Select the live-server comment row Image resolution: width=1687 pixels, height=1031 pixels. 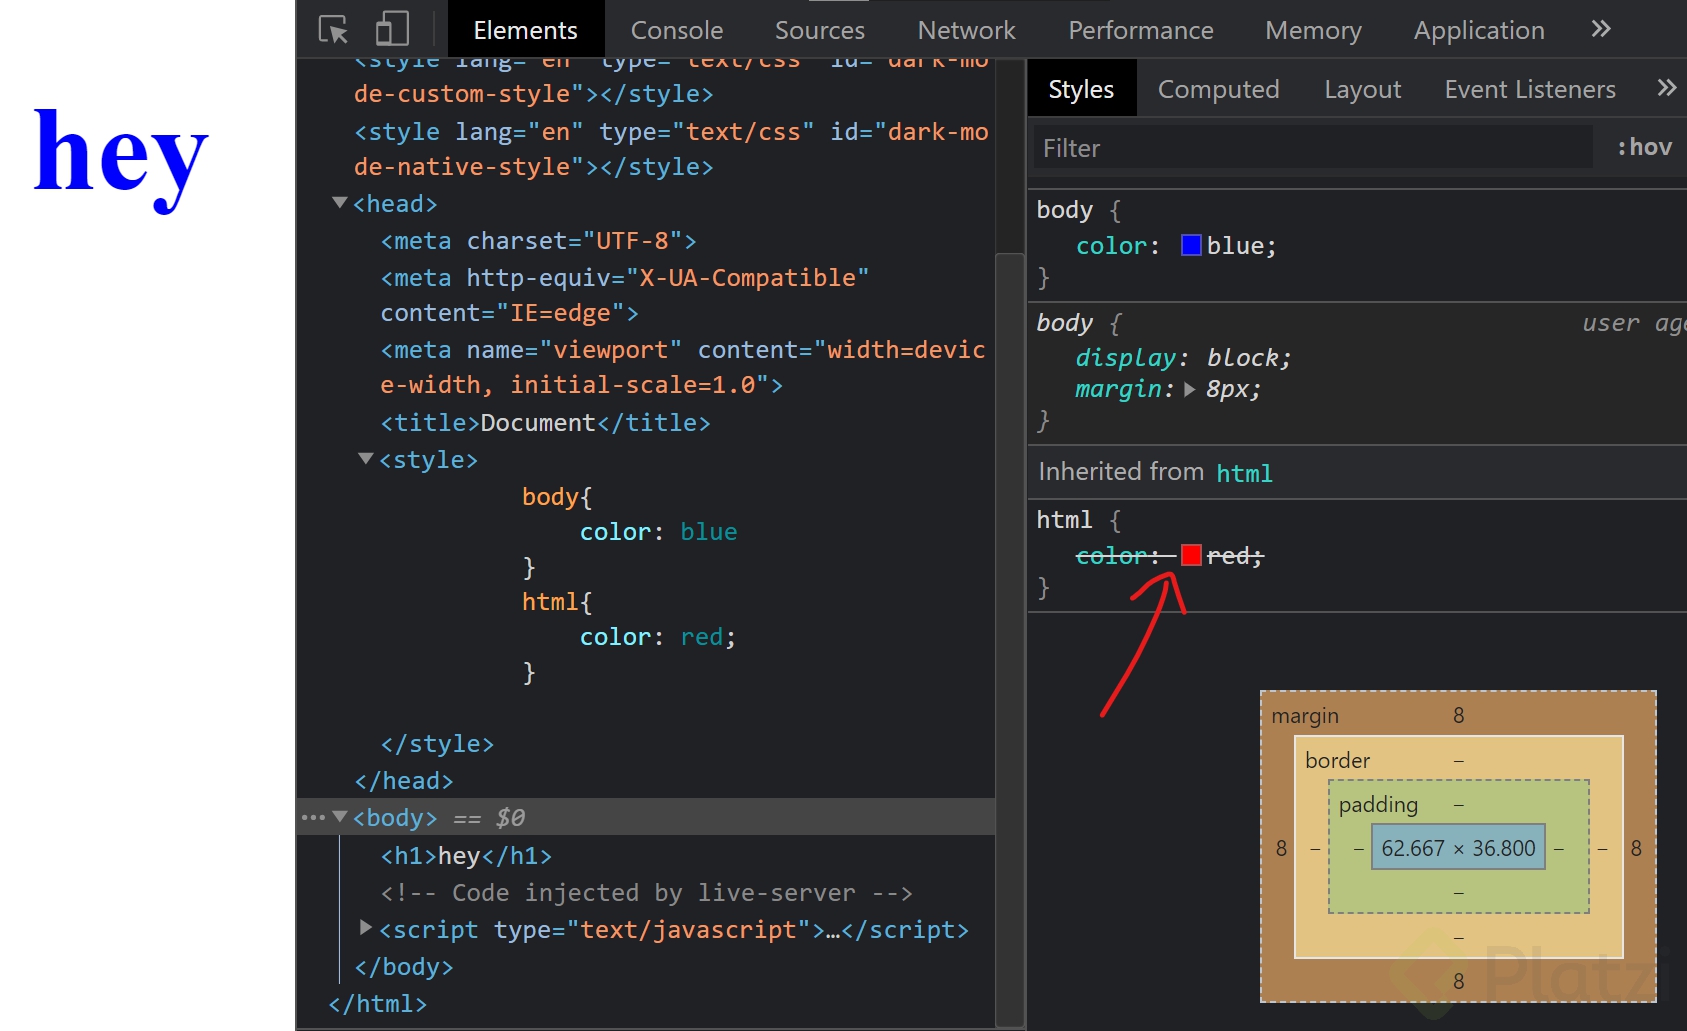(646, 893)
